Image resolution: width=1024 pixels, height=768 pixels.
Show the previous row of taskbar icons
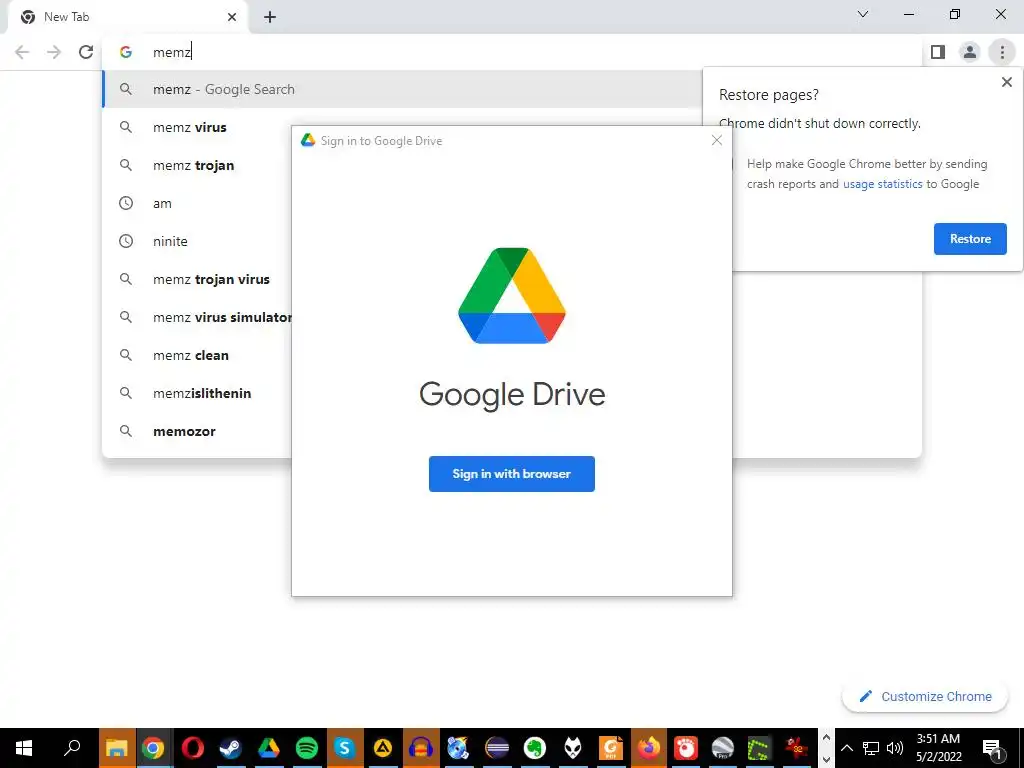[x=826, y=737]
